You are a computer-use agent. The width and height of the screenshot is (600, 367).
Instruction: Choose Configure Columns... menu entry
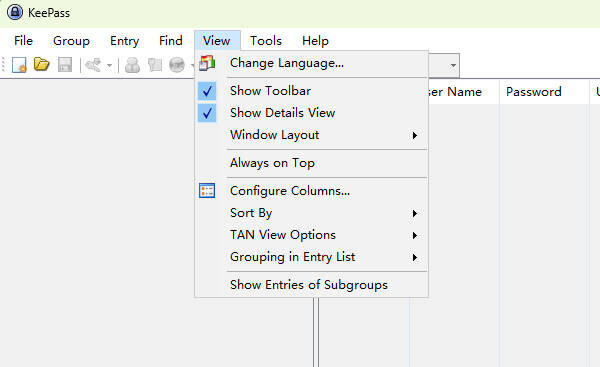311,191
